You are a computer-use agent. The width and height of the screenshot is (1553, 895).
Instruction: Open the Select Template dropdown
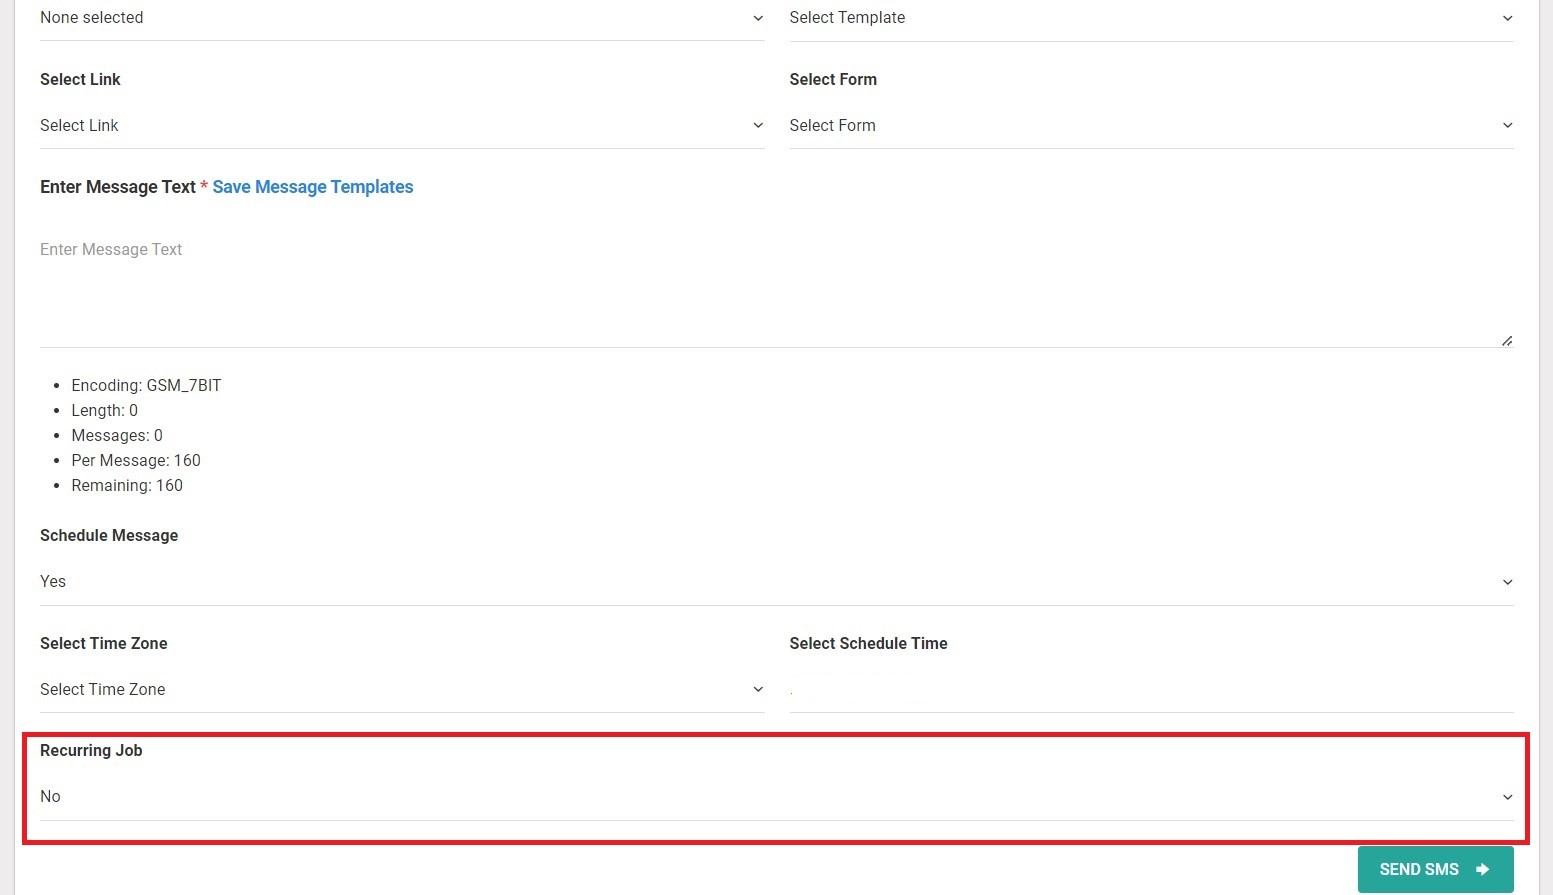[1151, 18]
